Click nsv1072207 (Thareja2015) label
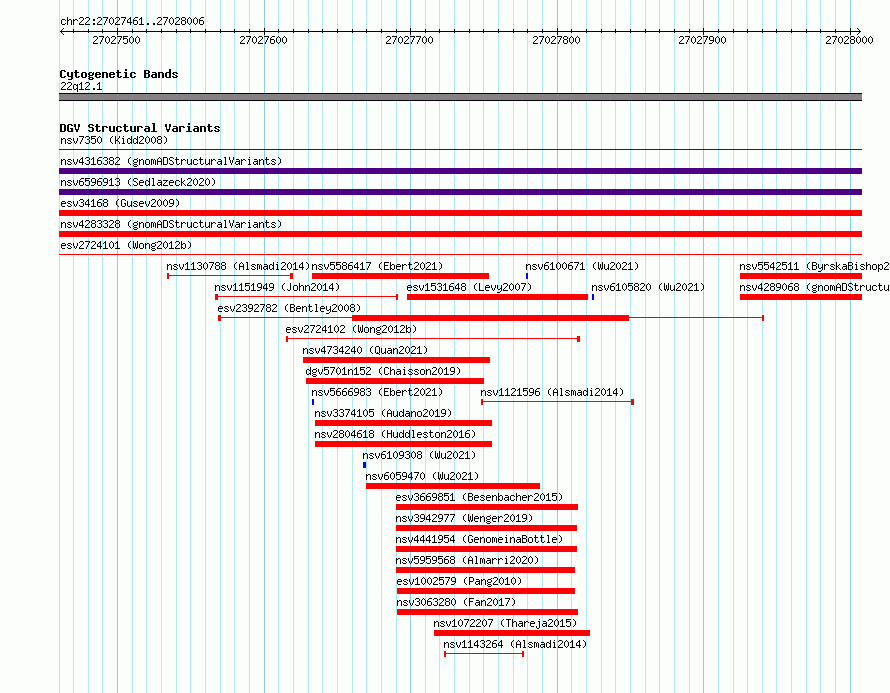Screen dimensions: 890x693 505,623
